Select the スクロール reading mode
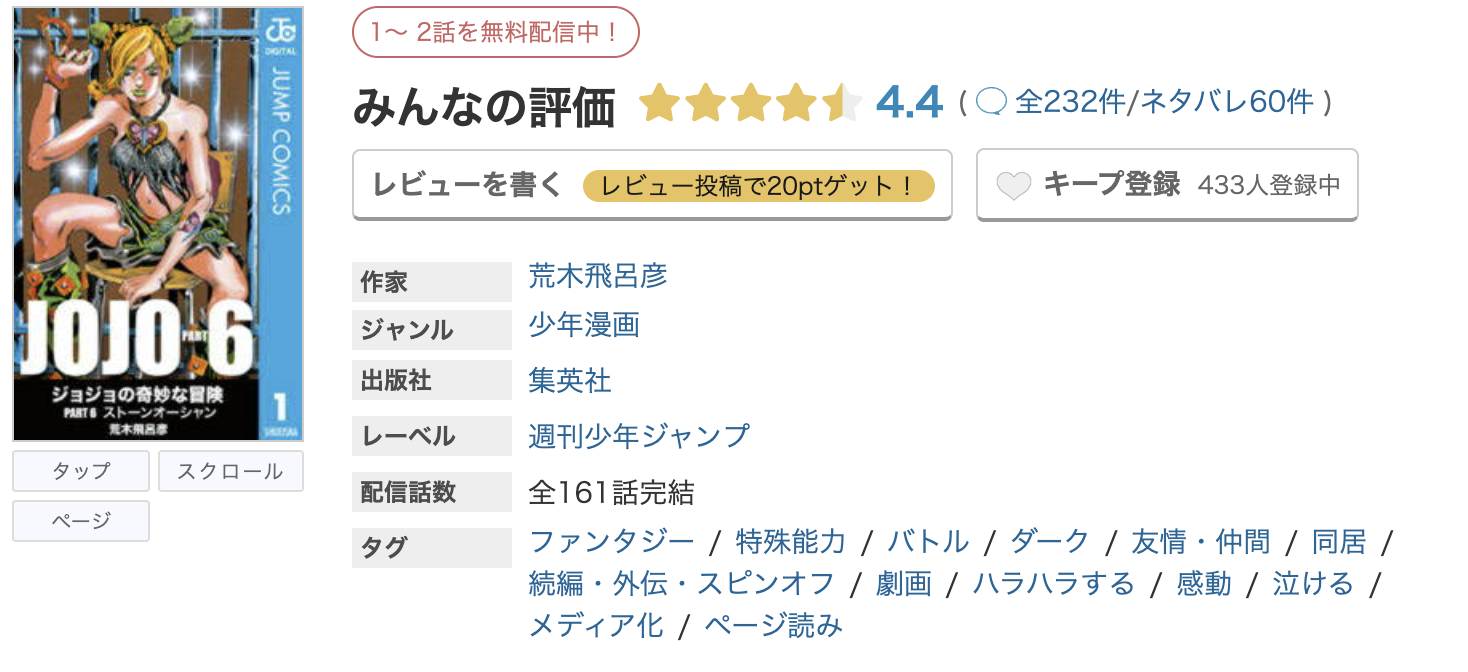Image resolution: width=1468 pixels, height=672 pixels. (x=230, y=470)
